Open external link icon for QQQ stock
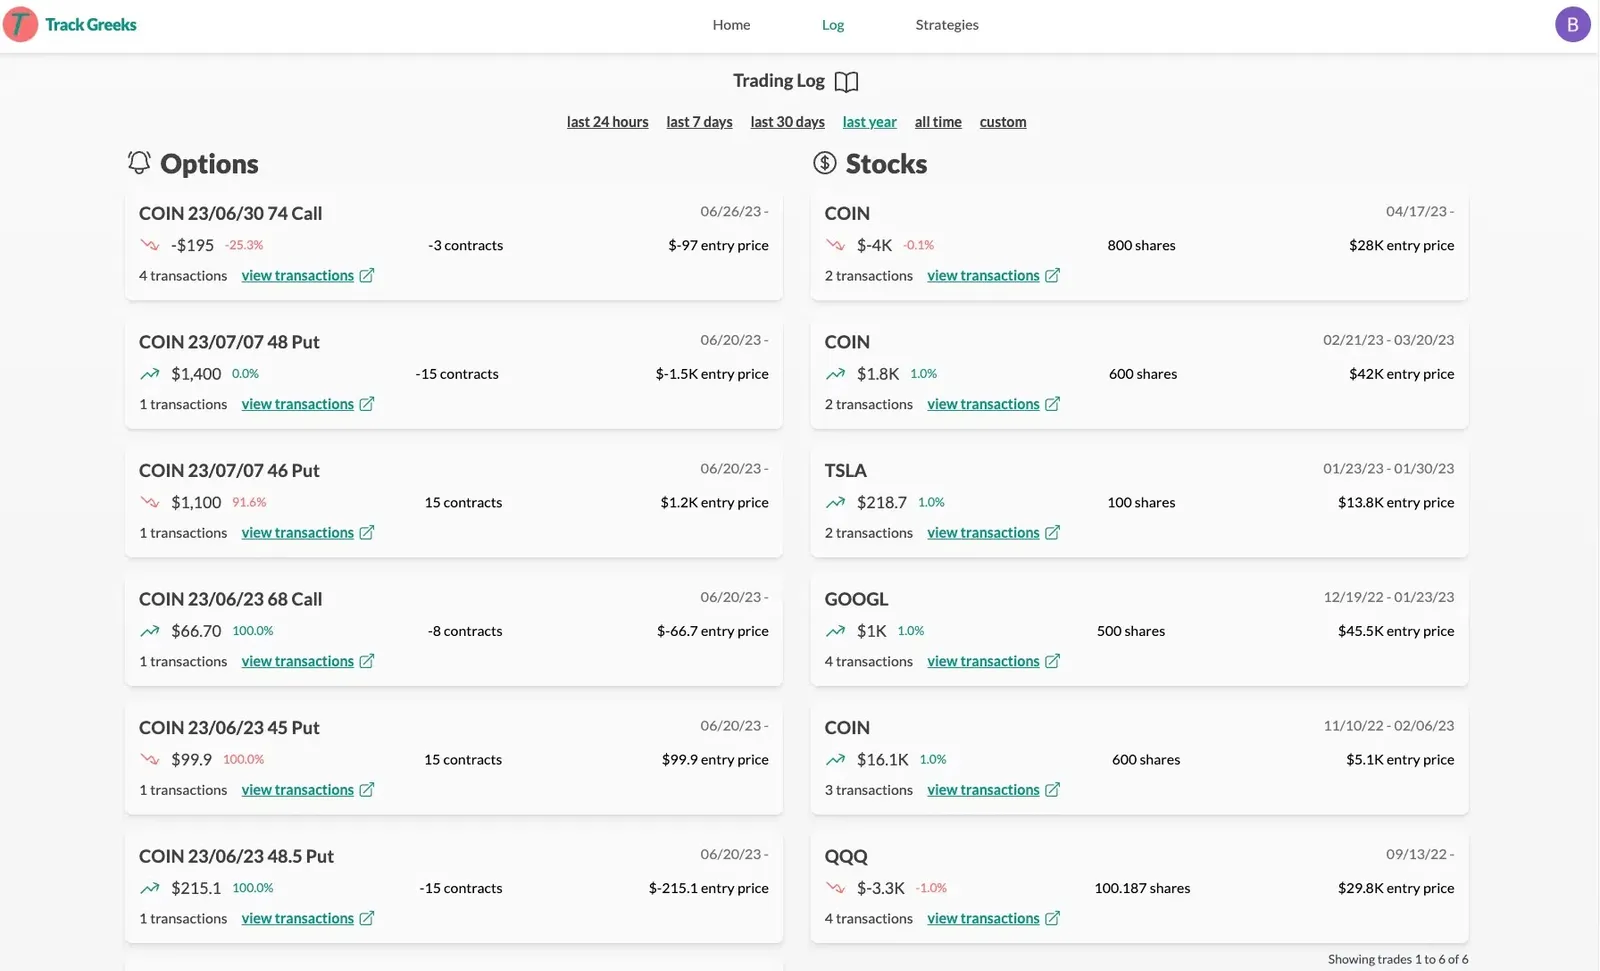The image size is (1600, 971). pos(1052,918)
